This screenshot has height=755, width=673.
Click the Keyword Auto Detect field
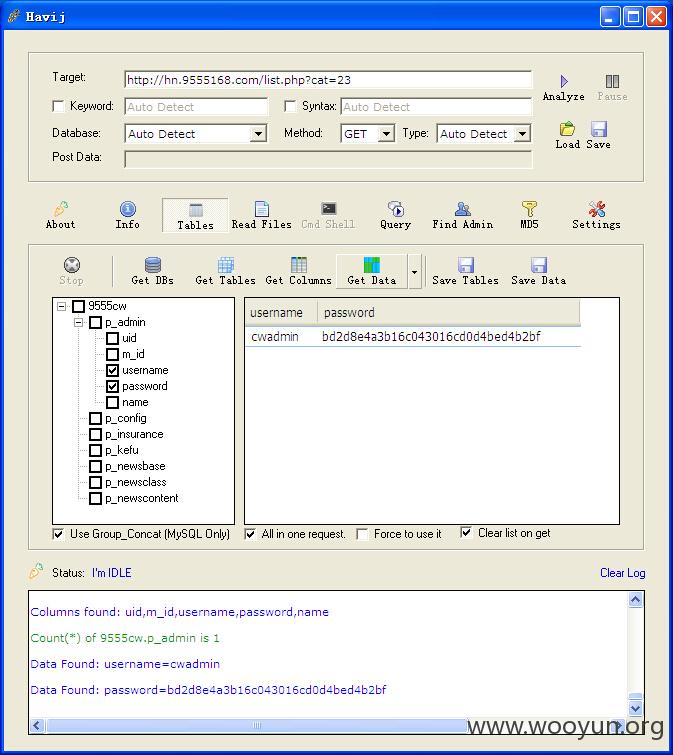coord(196,106)
